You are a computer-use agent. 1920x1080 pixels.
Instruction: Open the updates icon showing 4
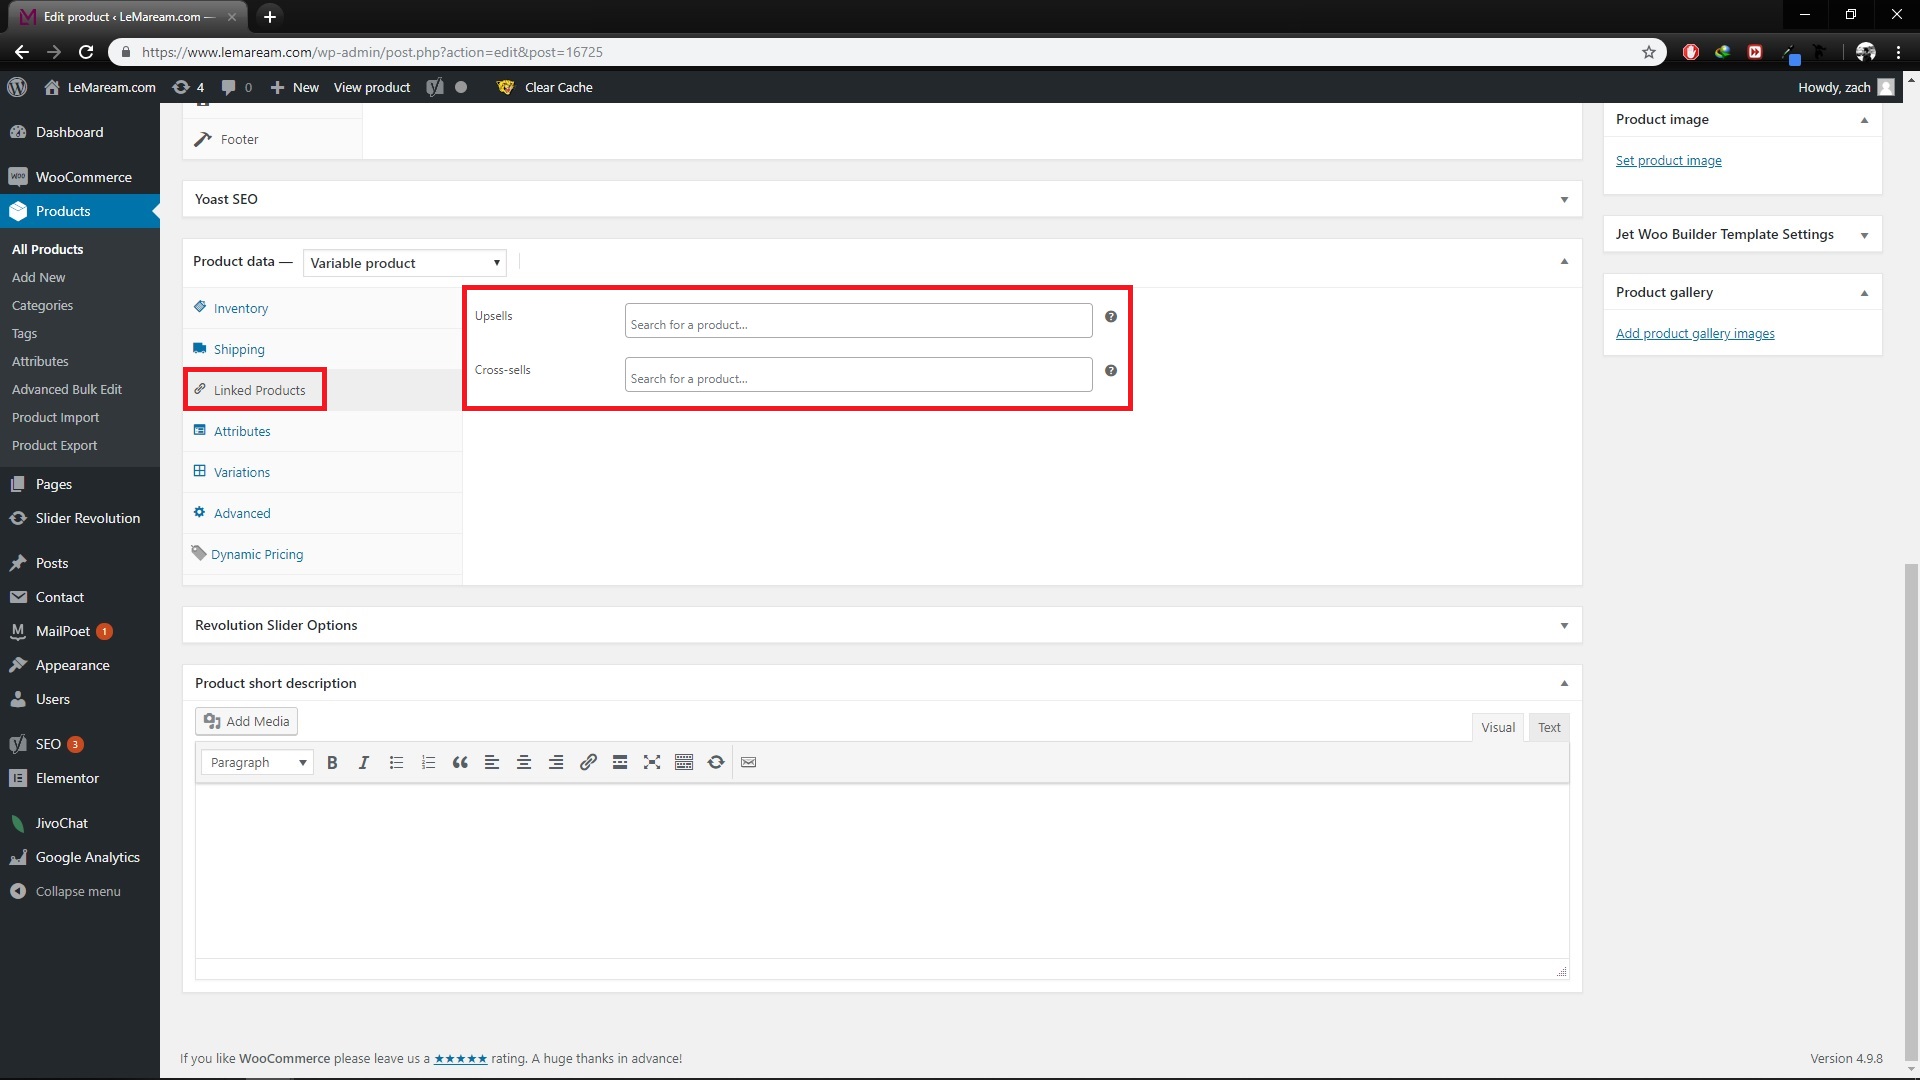(x=188, y=87)
